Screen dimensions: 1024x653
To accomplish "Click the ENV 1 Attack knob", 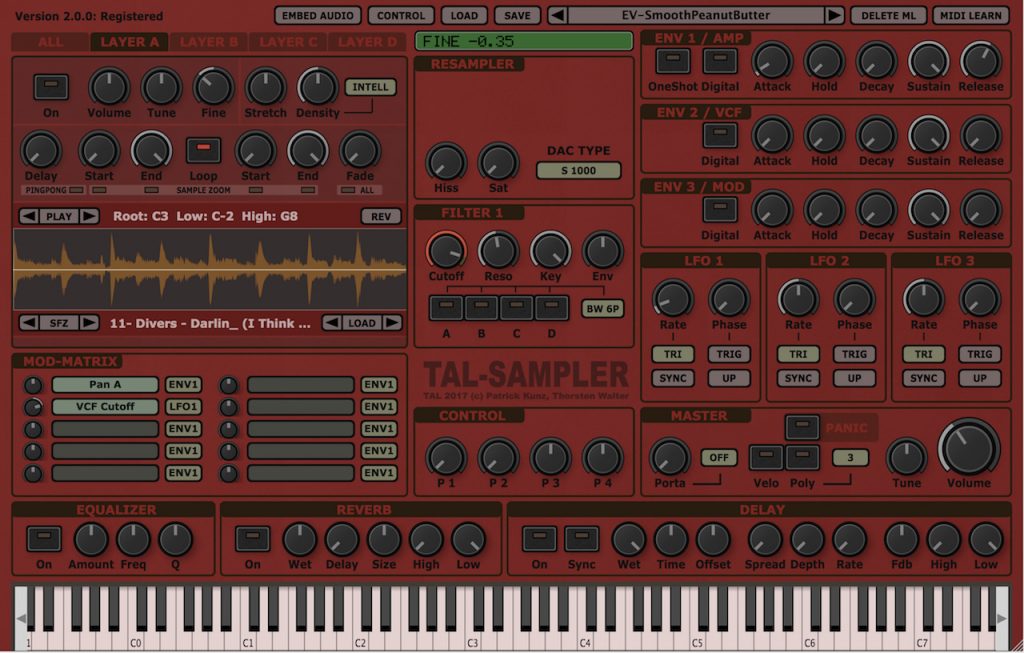I will click(772, 61).
